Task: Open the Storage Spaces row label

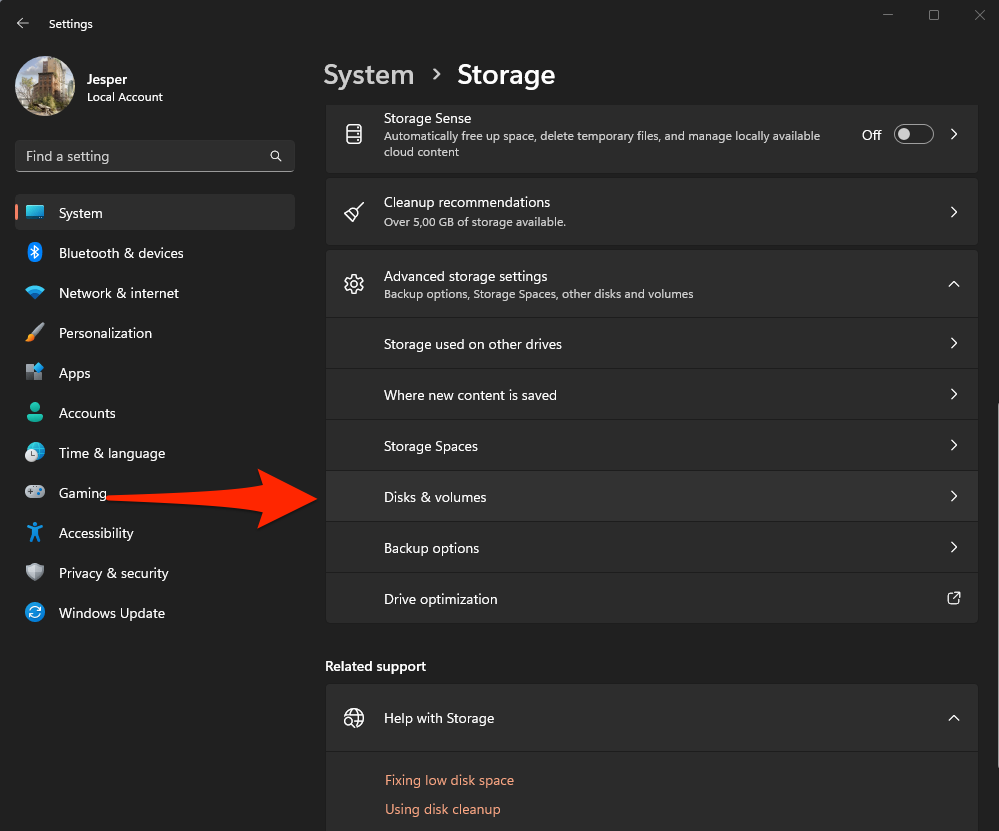Action: (431, 446)
